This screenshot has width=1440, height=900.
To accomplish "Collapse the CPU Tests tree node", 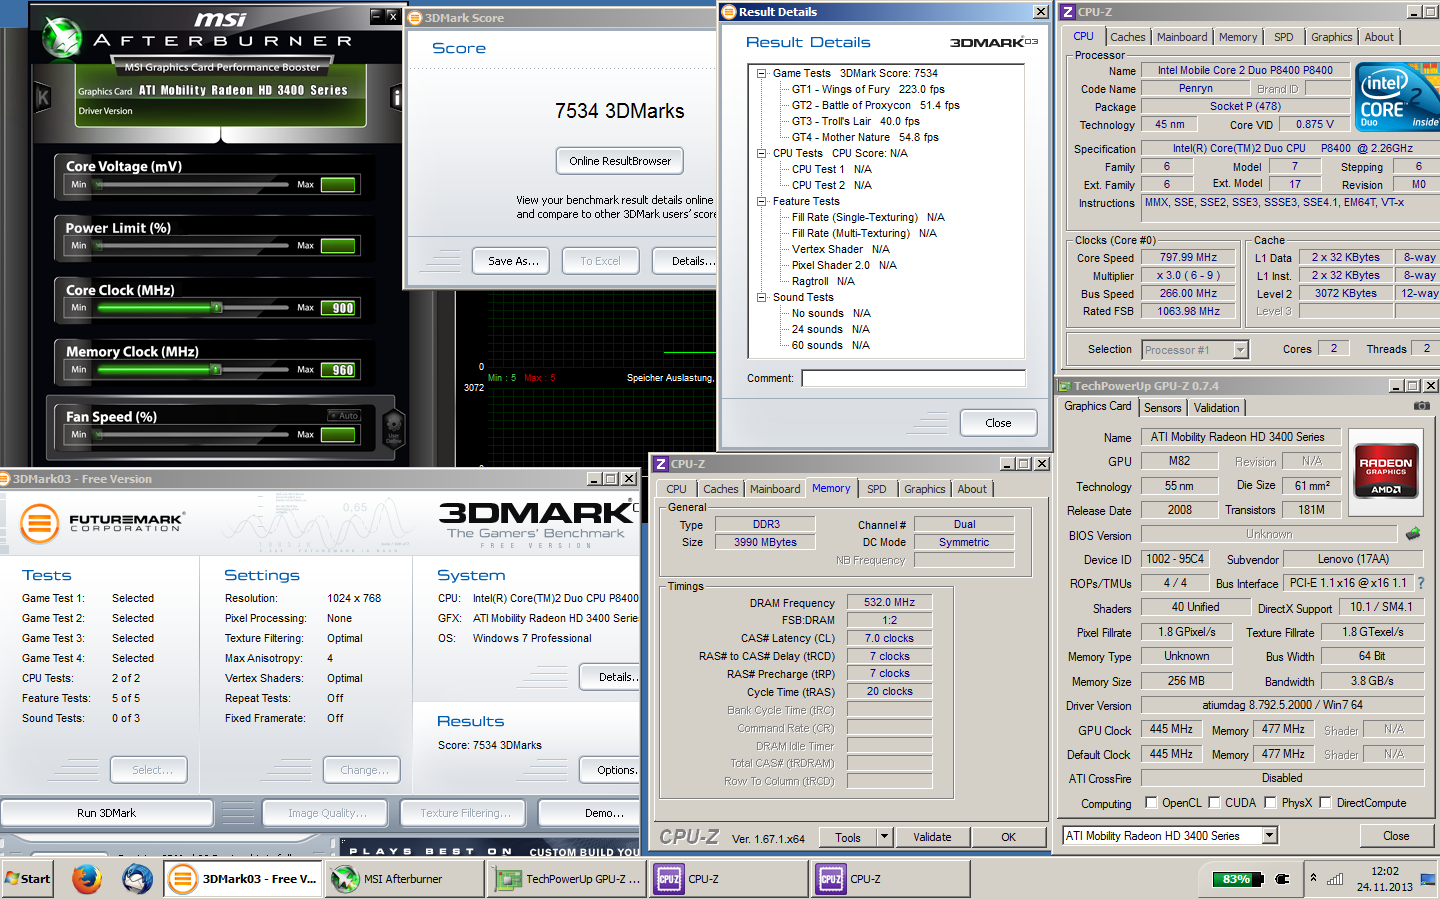I will (762, 153).
